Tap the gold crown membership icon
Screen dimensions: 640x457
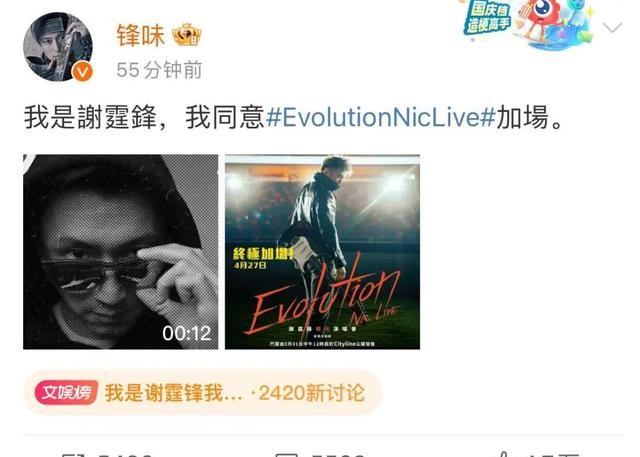click(187, 35)
